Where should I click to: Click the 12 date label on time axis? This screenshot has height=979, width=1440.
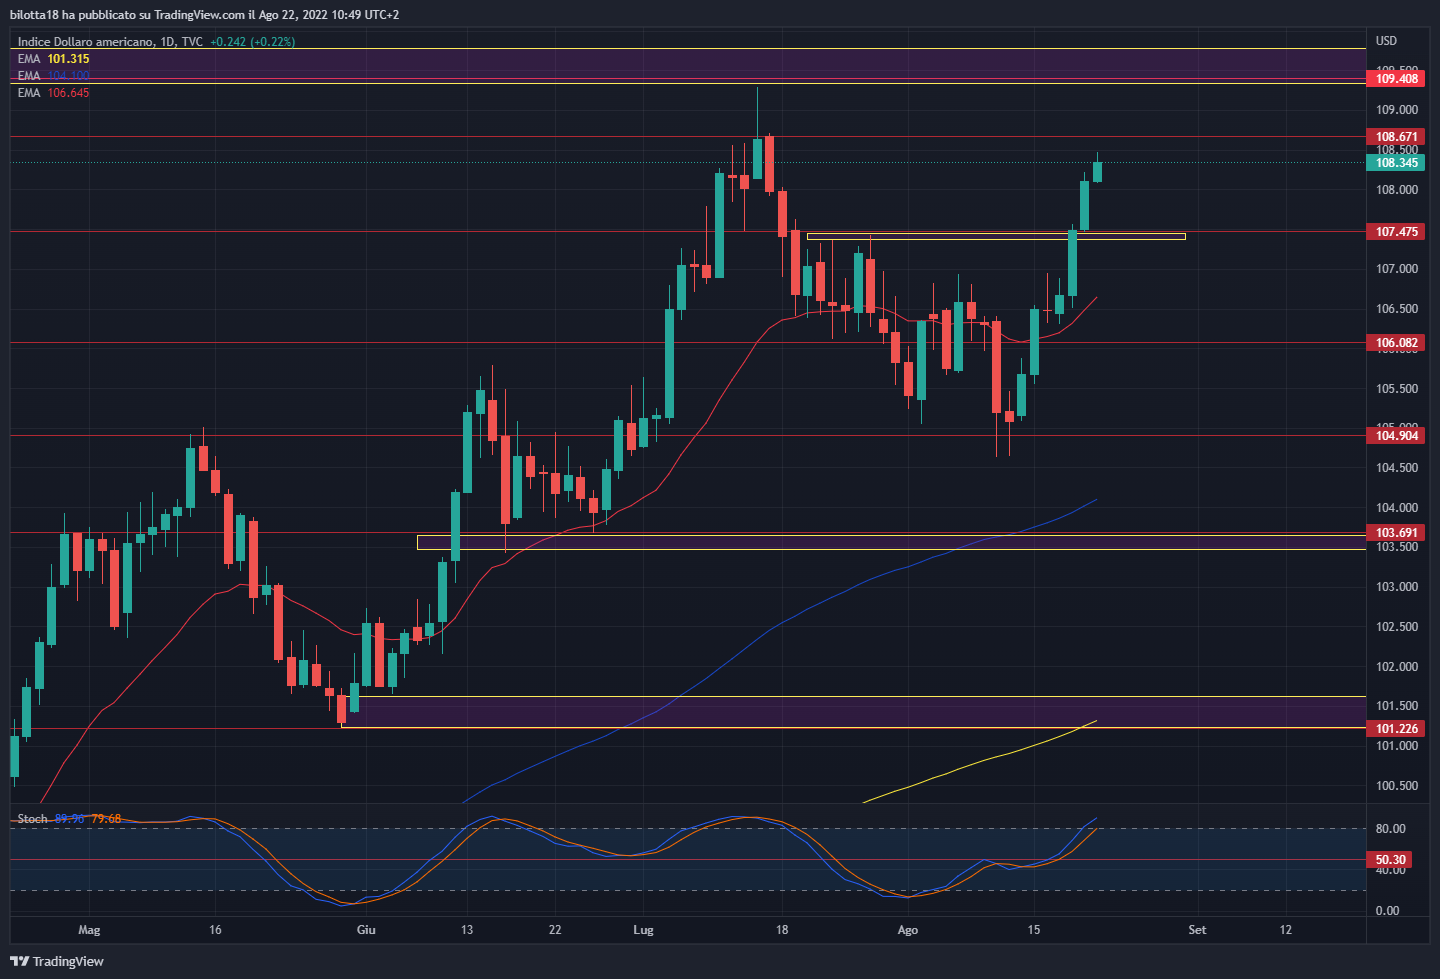coord(1286,930)
